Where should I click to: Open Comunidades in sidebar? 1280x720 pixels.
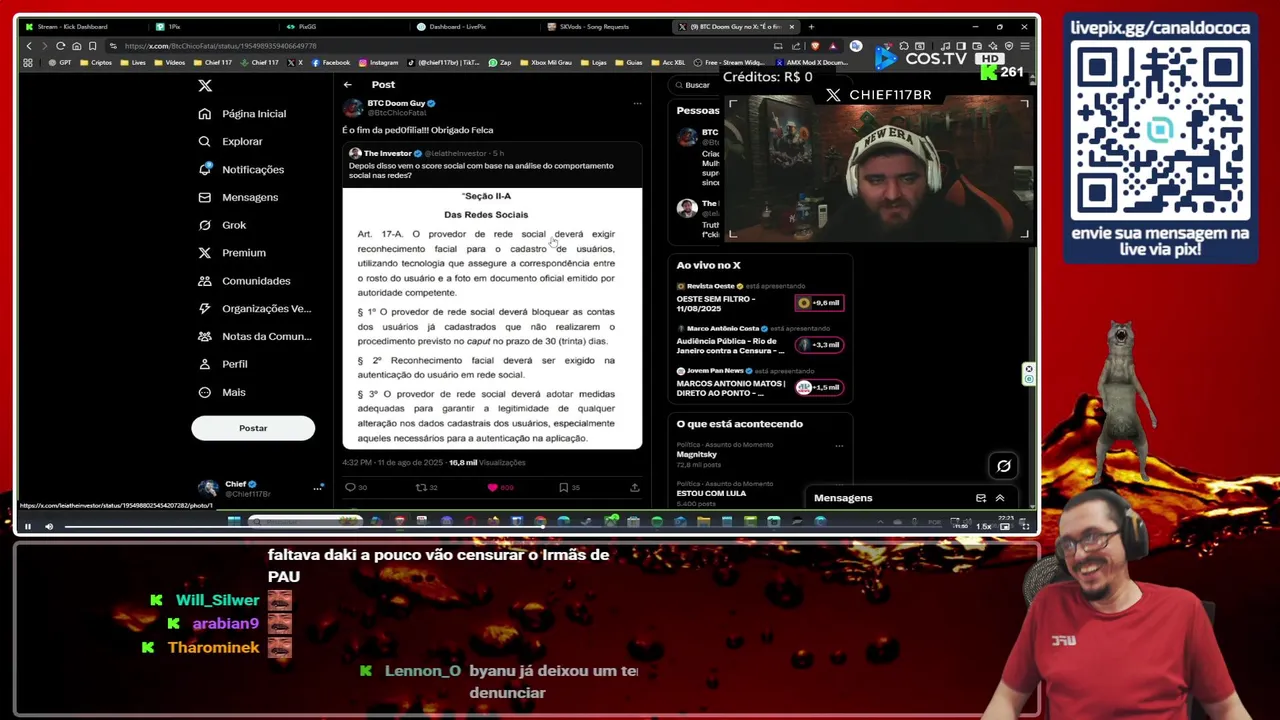click(x=245, y=281)
